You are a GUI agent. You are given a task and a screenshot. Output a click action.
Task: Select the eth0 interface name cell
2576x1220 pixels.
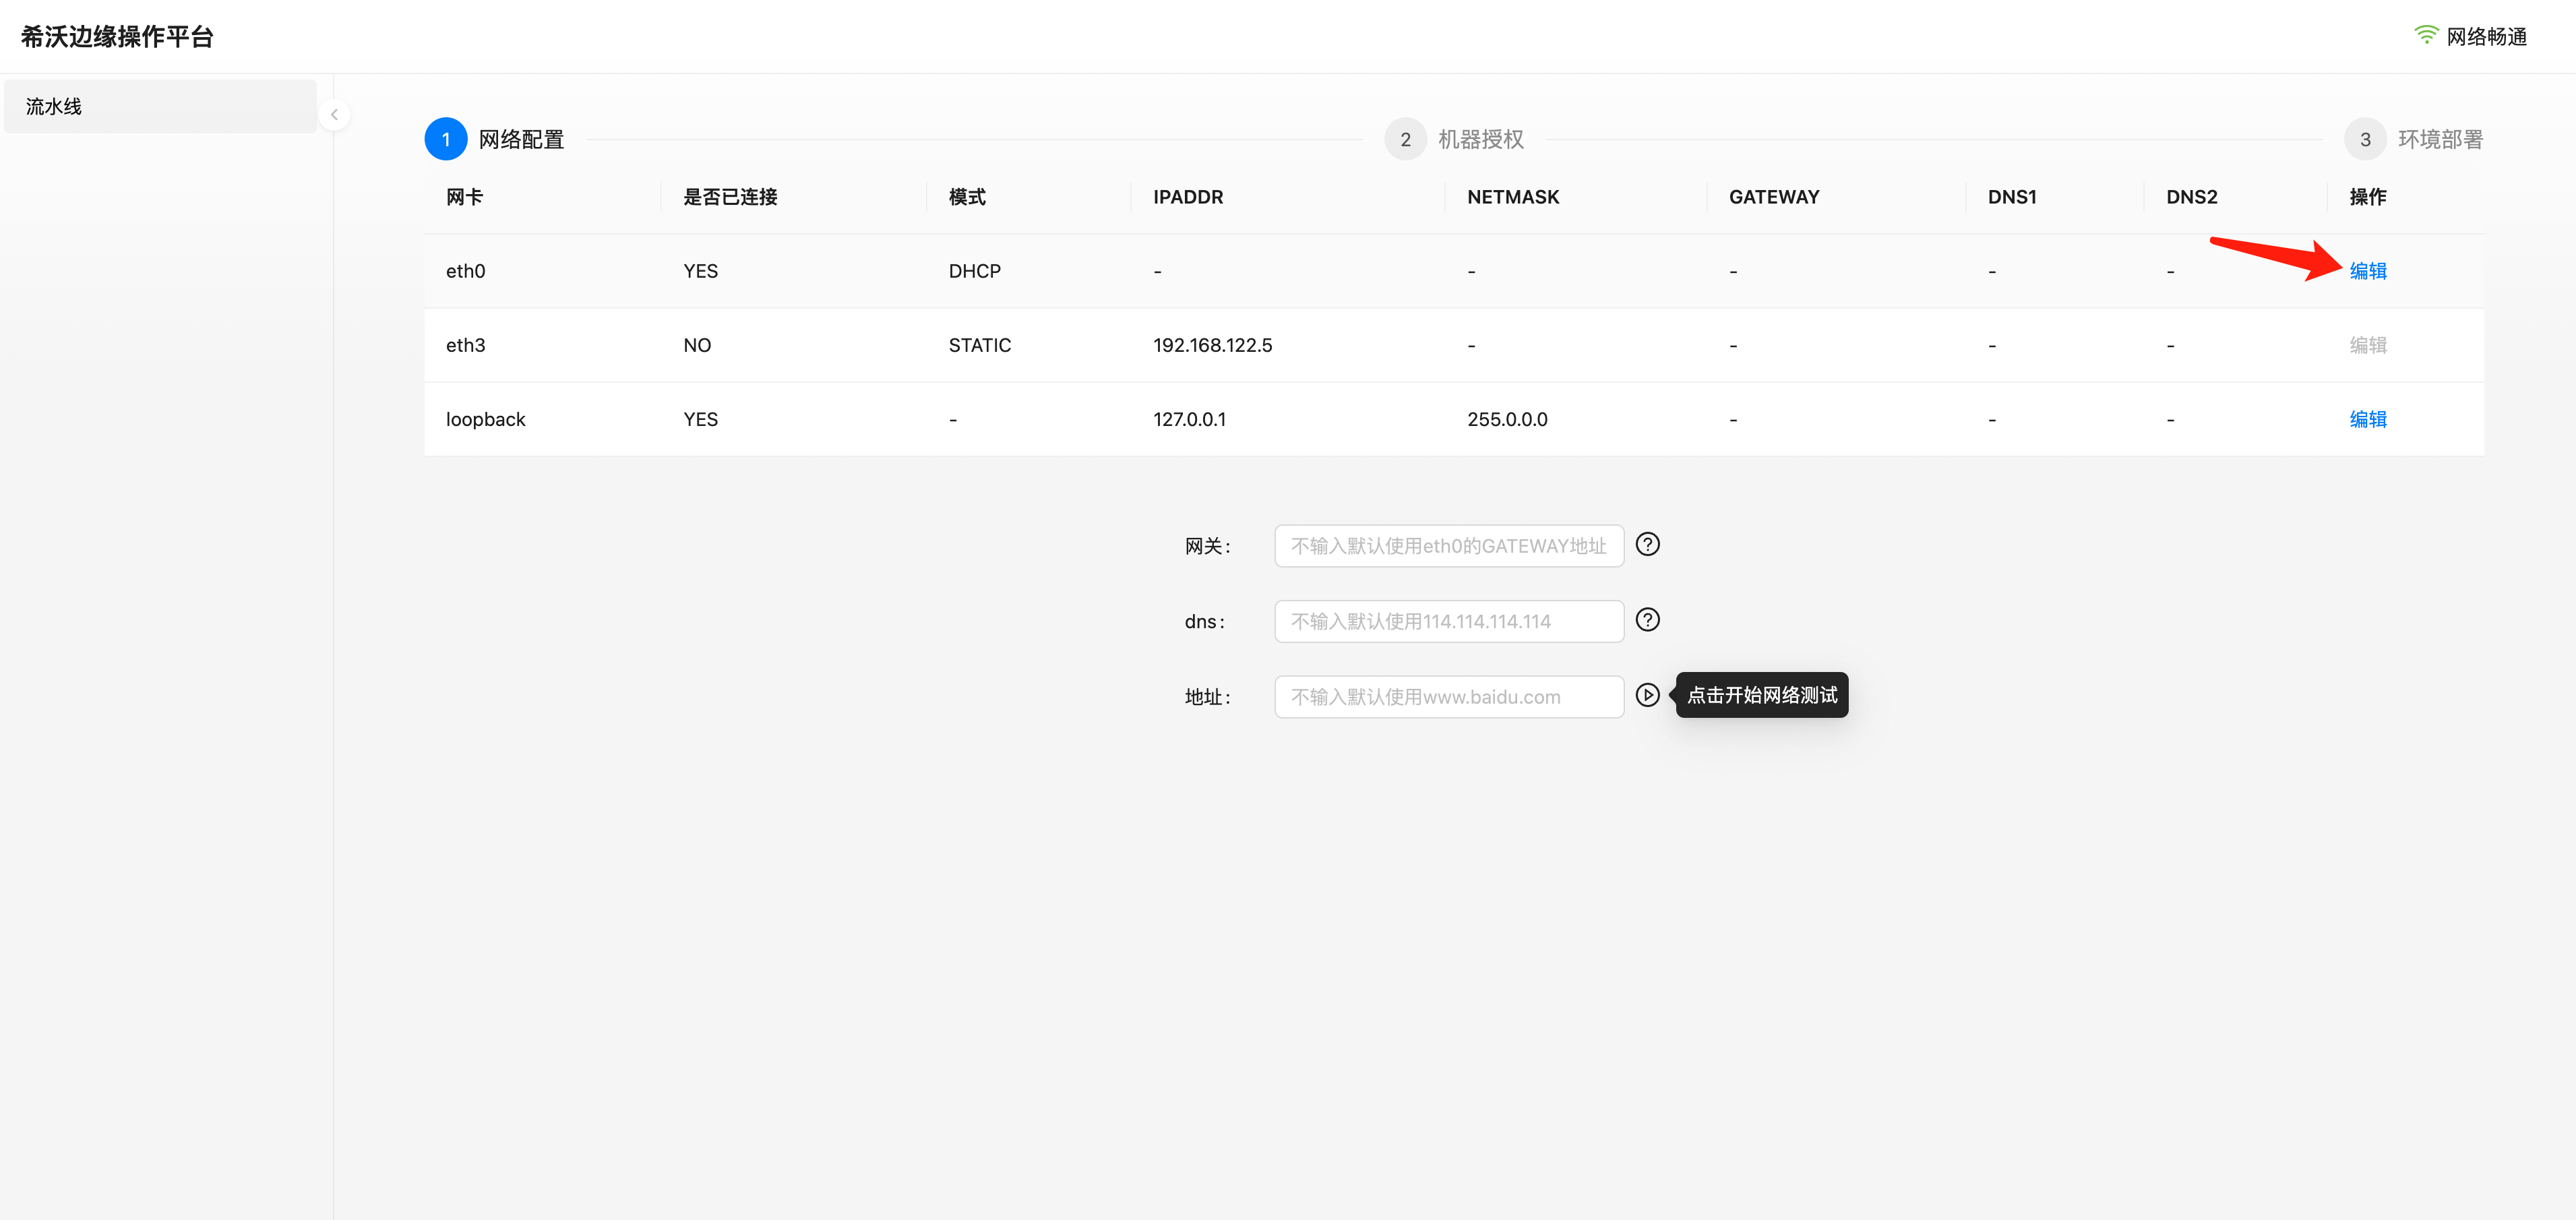click(465, 271)
